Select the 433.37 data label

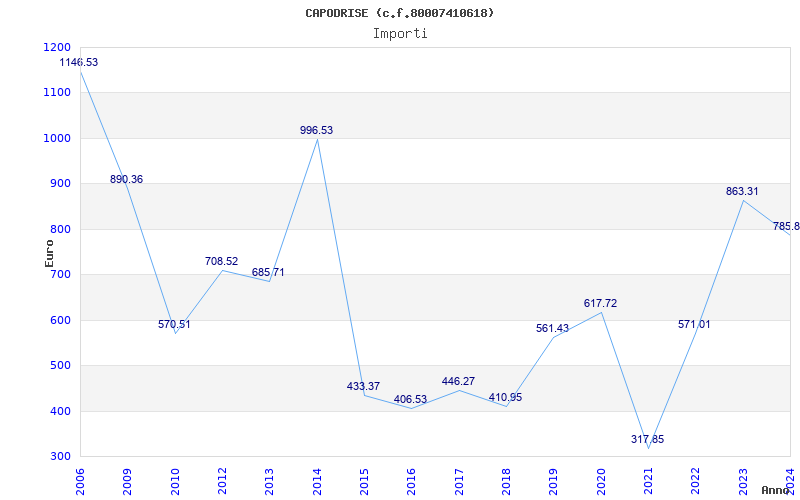click(363, 386)
